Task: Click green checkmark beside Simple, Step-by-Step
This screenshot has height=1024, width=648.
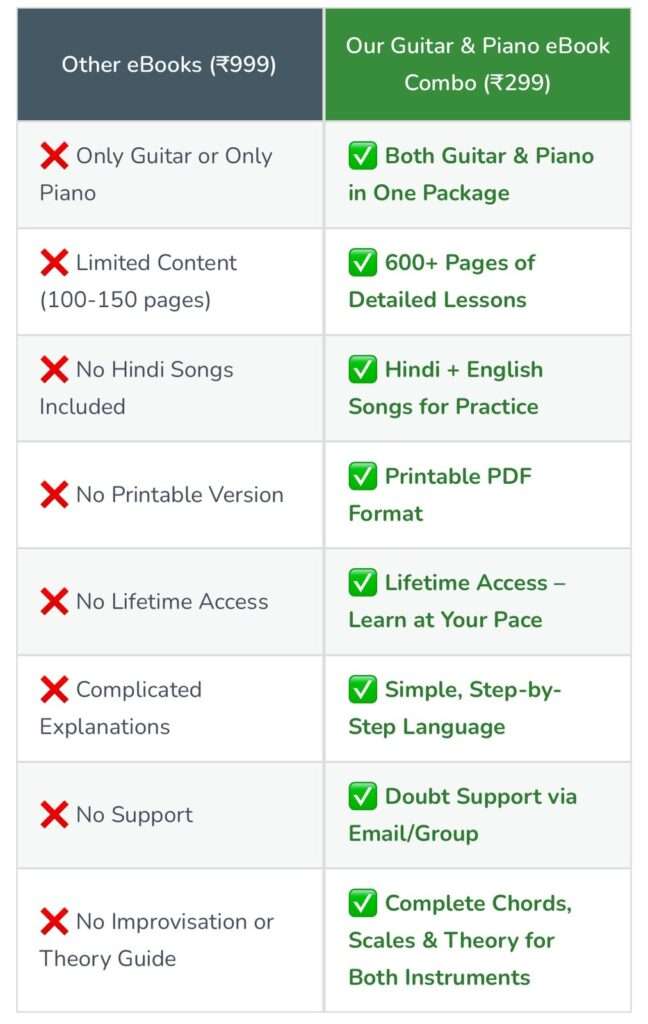Action: coord(362,690)
